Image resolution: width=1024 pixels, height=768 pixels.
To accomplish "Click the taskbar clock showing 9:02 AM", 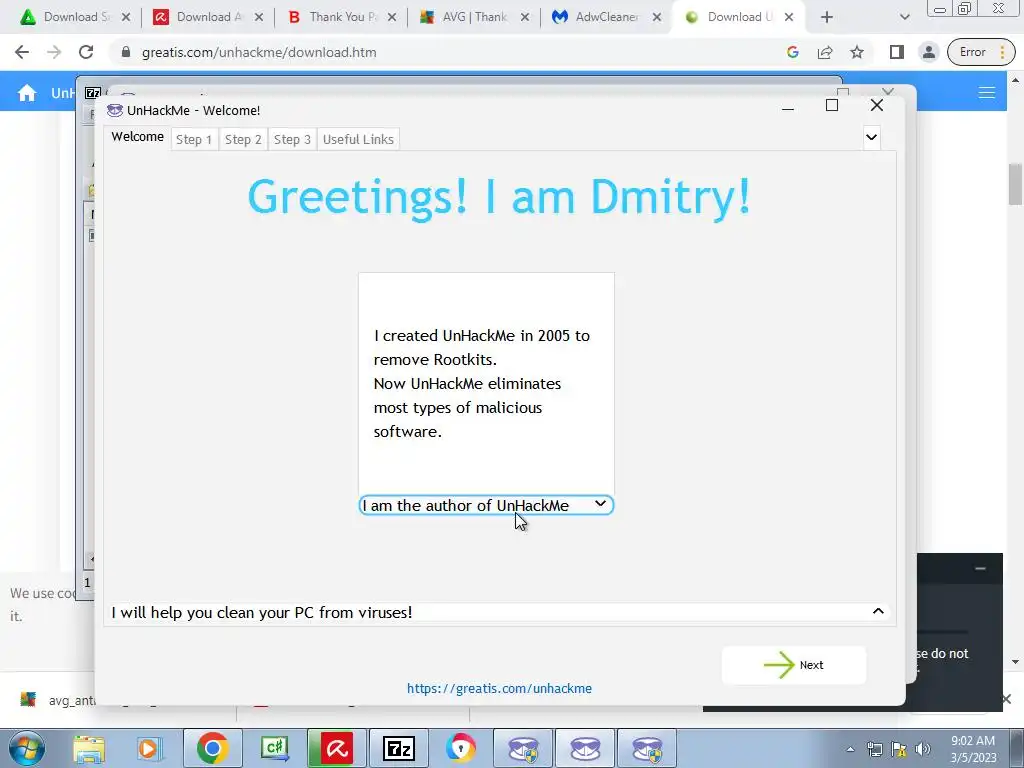I will 973,749.
